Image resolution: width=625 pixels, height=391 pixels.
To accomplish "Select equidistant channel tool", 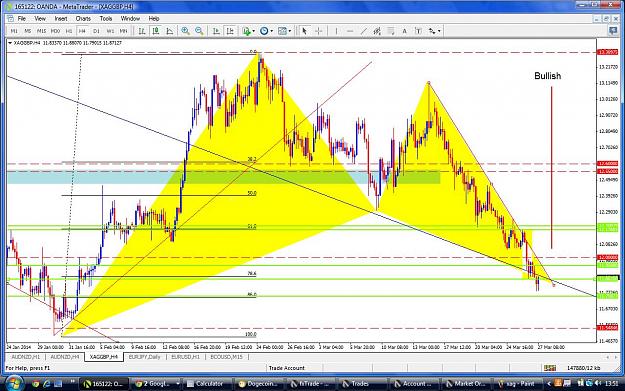I will click(x=377, y=31).
